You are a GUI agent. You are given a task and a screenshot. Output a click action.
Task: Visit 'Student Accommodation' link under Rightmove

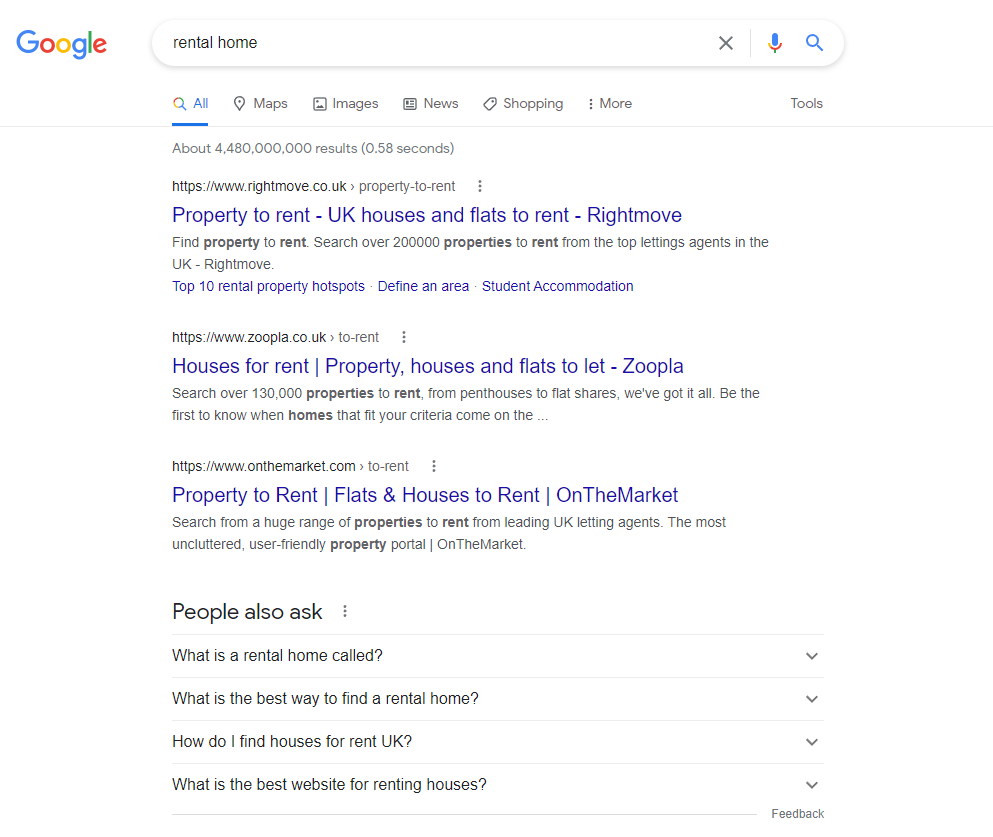point(557,286)
